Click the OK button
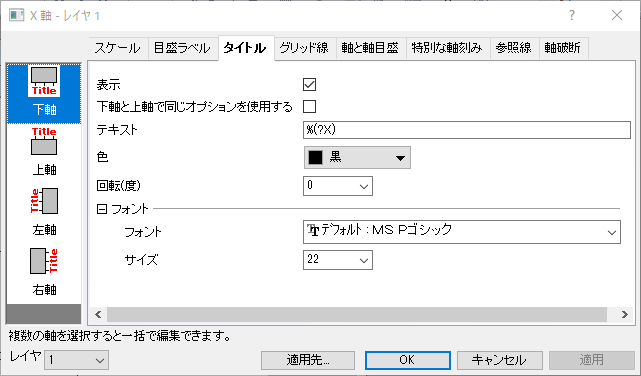The width and height of the screenshot is (641, 376). click(408, 360)
